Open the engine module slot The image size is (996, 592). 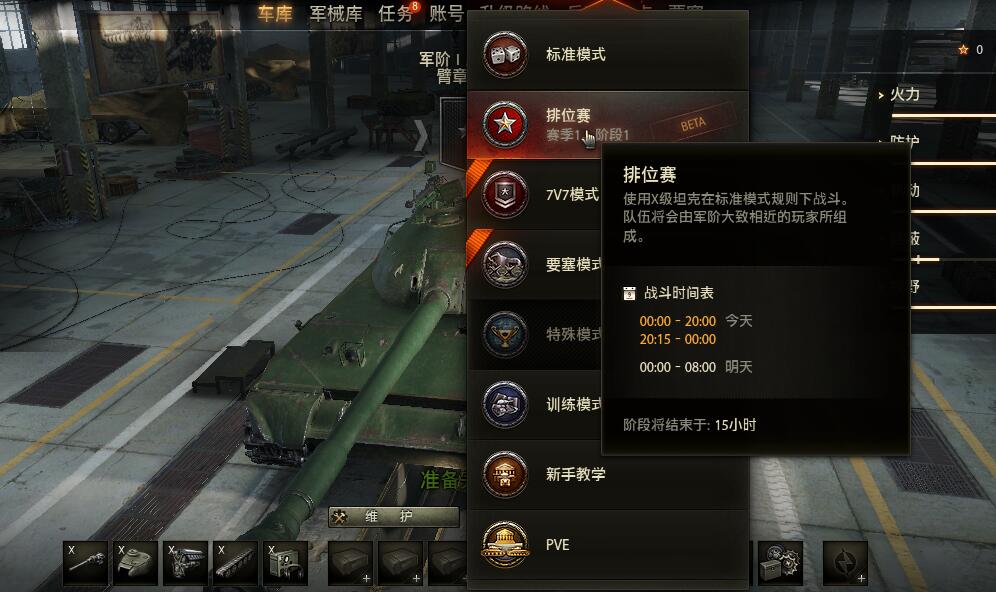click(x=185, y=563)
